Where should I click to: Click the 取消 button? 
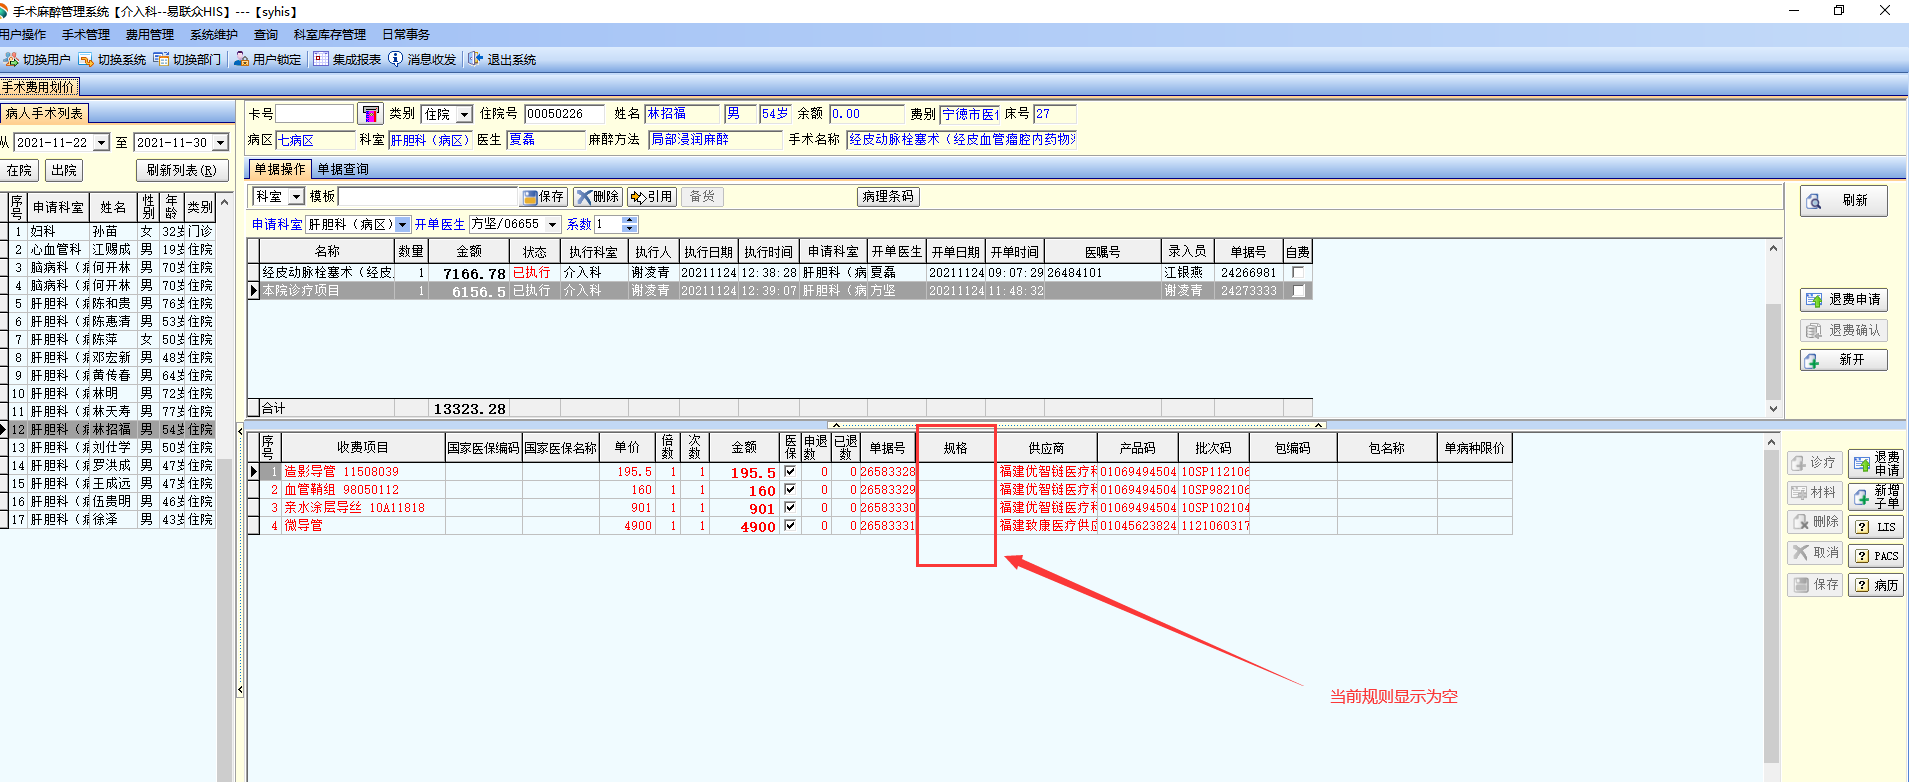[1814, 553]
